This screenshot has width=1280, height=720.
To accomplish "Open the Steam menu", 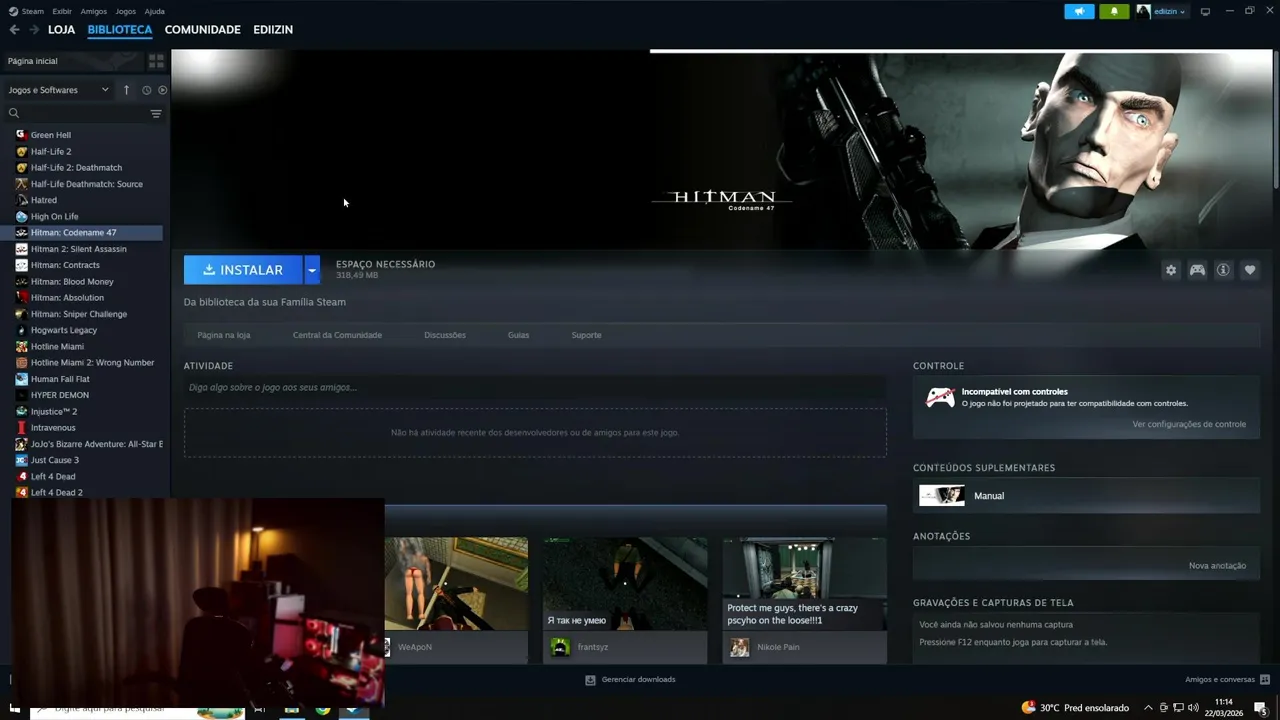I will pyautogui.click(x=27, y=11).
